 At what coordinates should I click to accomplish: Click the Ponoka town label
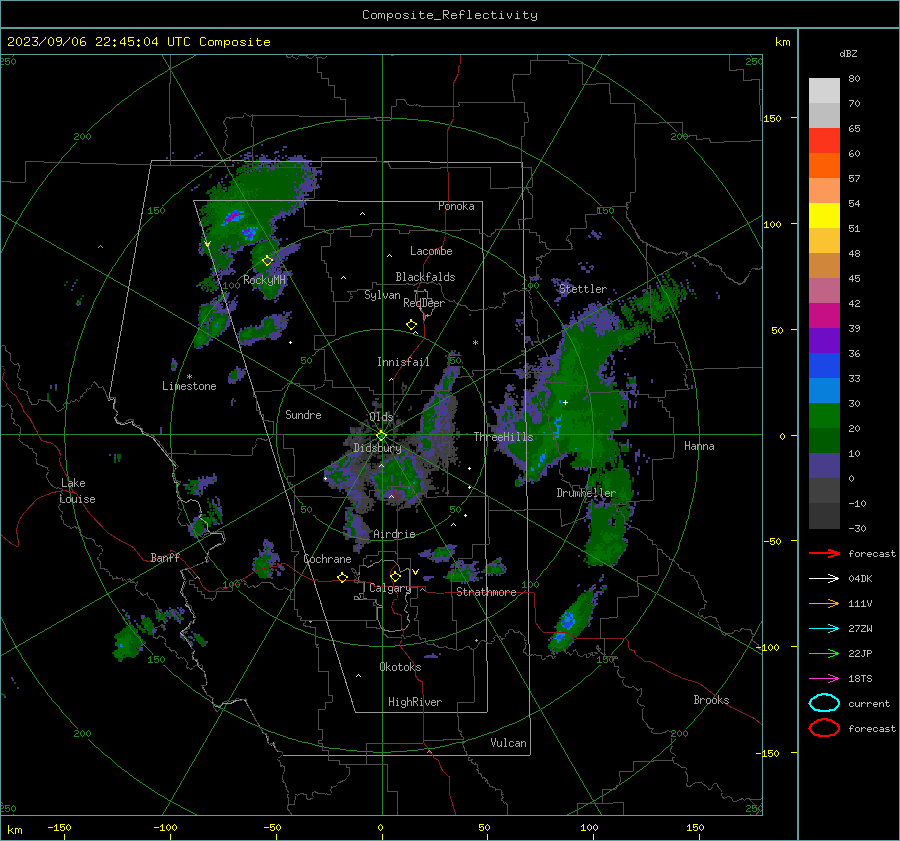pyautogui.click(x=456, y=206)
